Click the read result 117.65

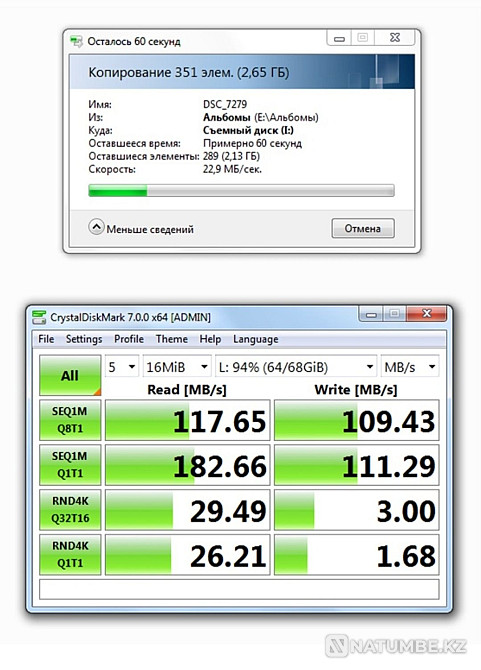tap(188, 420)
